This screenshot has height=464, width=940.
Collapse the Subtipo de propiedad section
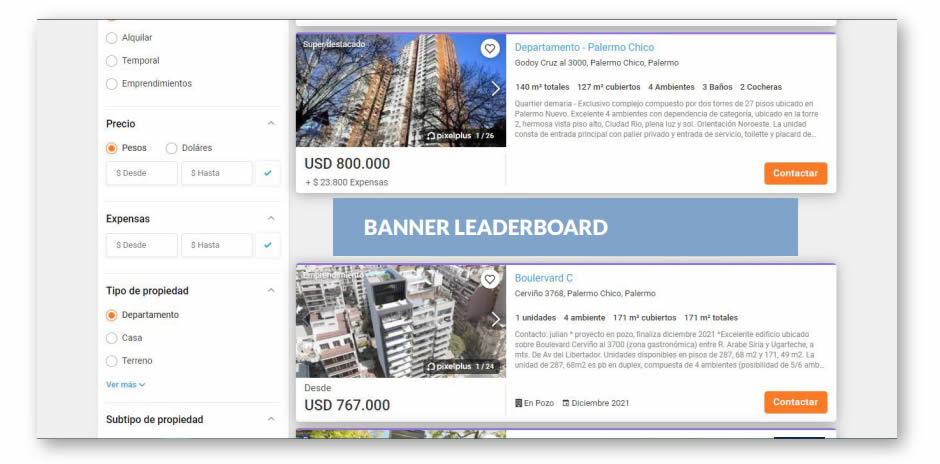271,419
